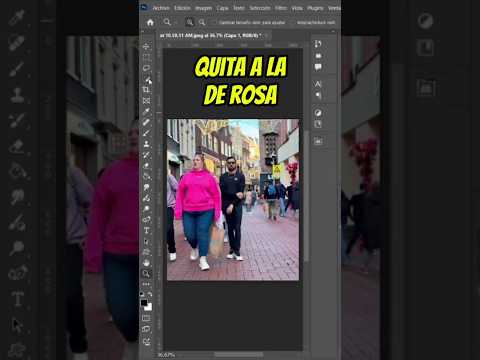Select the Zoom tool in the toolbar
The height and width of the screenshot is (360, 480).
tap(146, 274)
